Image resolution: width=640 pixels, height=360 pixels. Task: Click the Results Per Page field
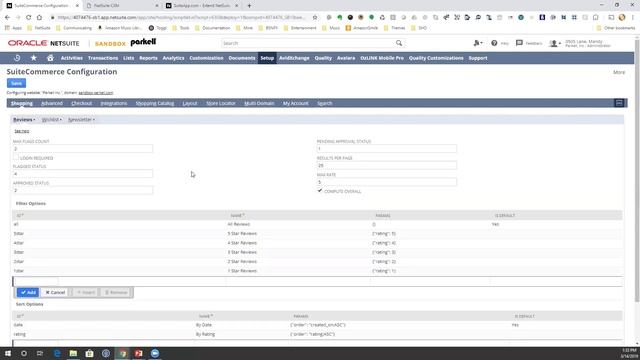tap(387, 165)
